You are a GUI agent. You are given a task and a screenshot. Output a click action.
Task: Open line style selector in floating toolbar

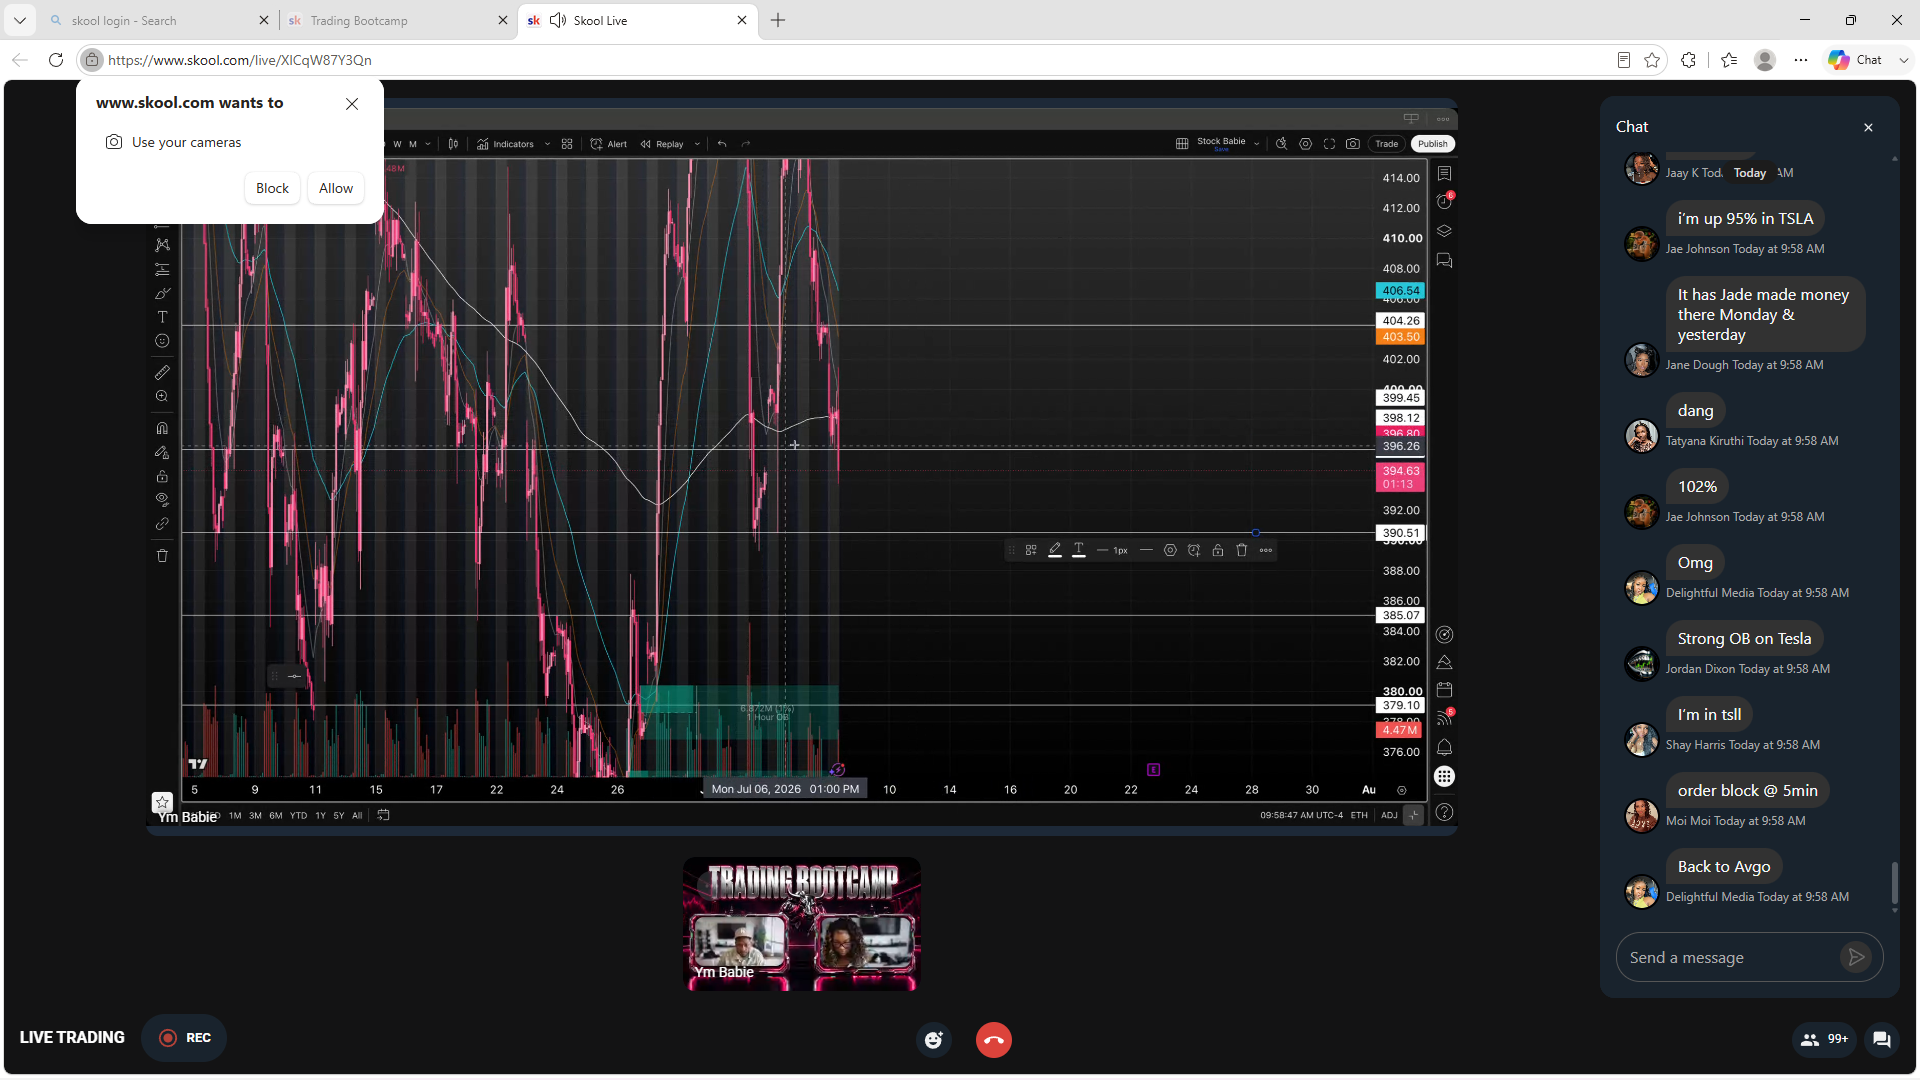1146,550
